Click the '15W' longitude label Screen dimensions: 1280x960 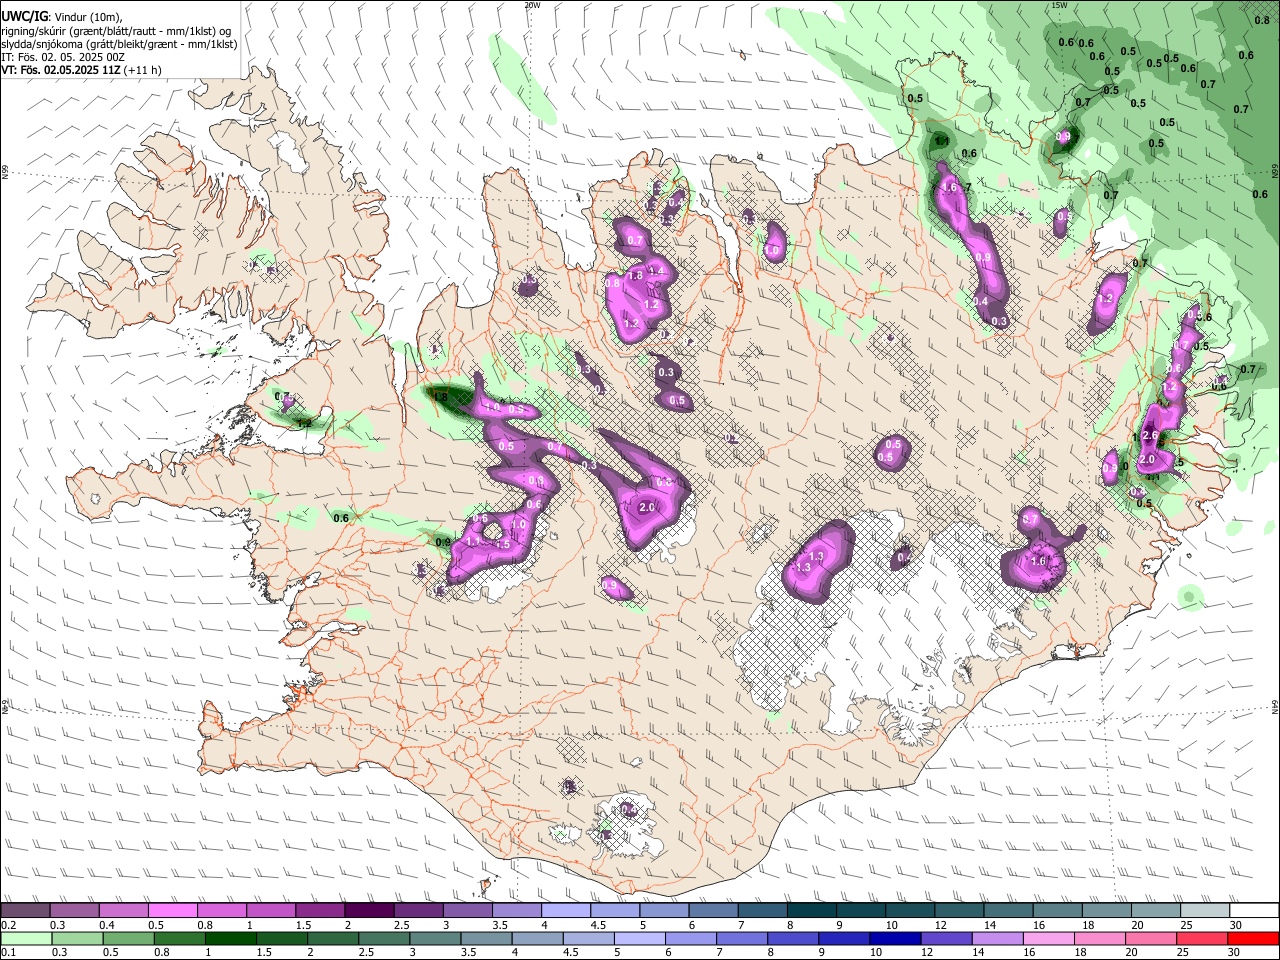coord(1059,5)
